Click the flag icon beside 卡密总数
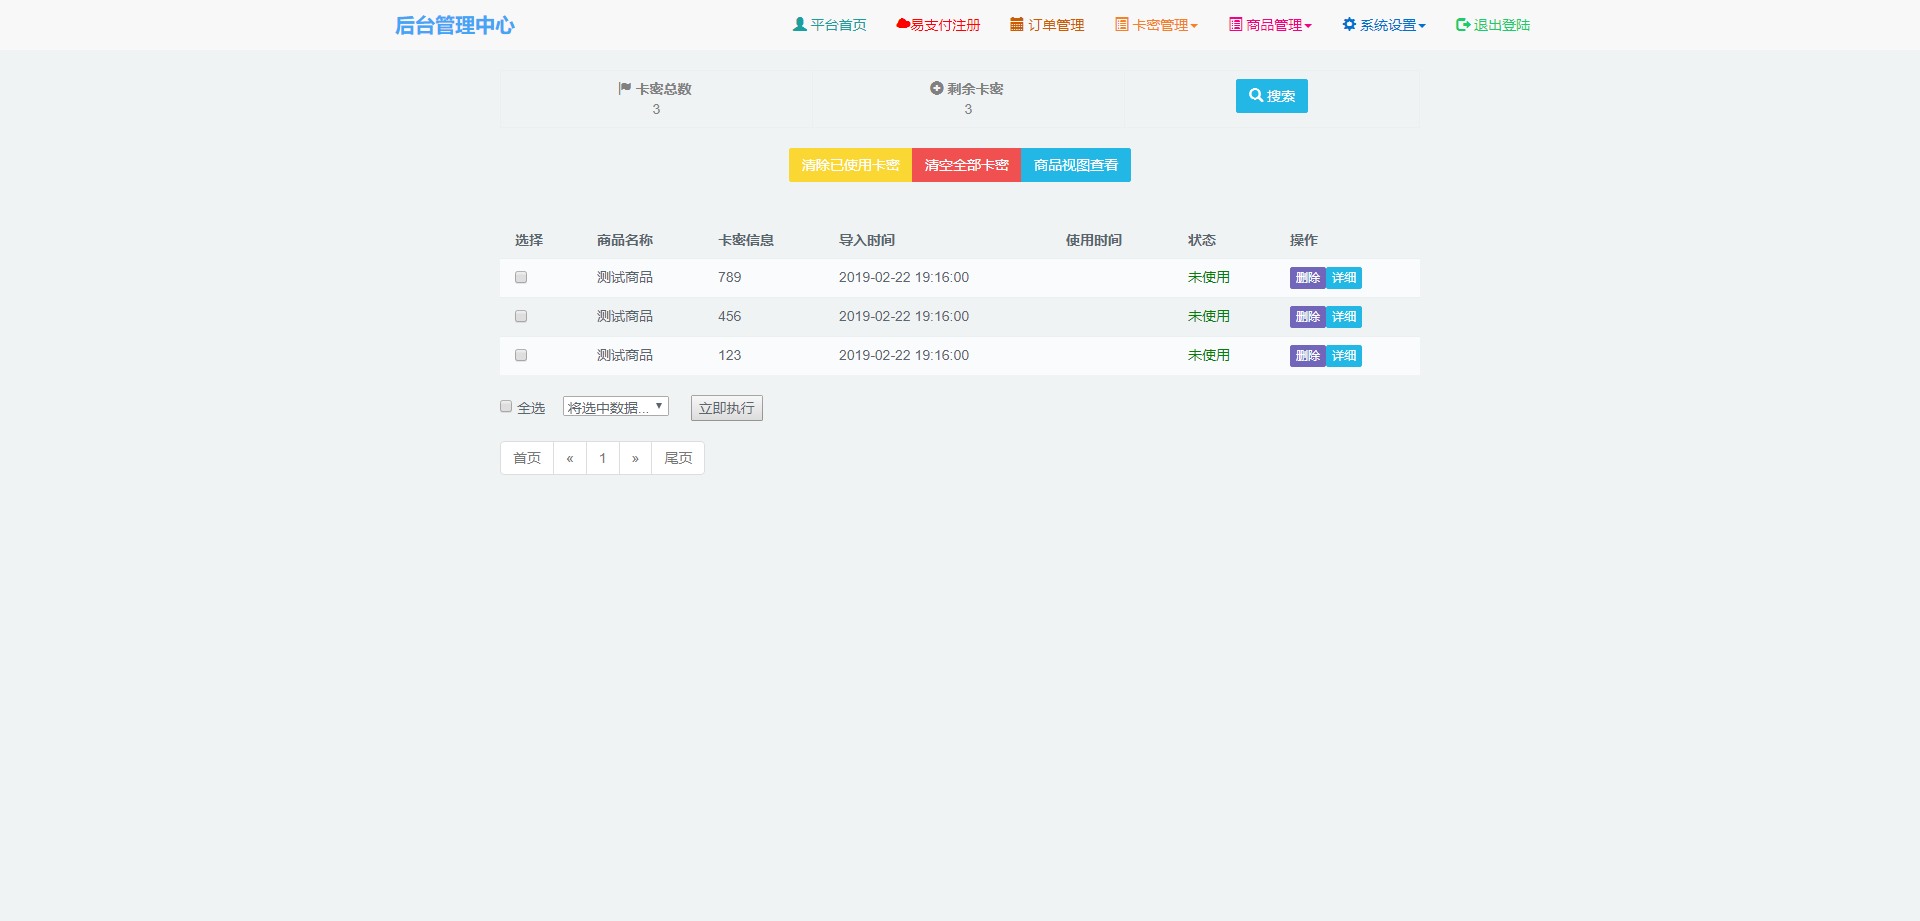The height and width of the screenshot is (921, 1920). coord(625,89)
